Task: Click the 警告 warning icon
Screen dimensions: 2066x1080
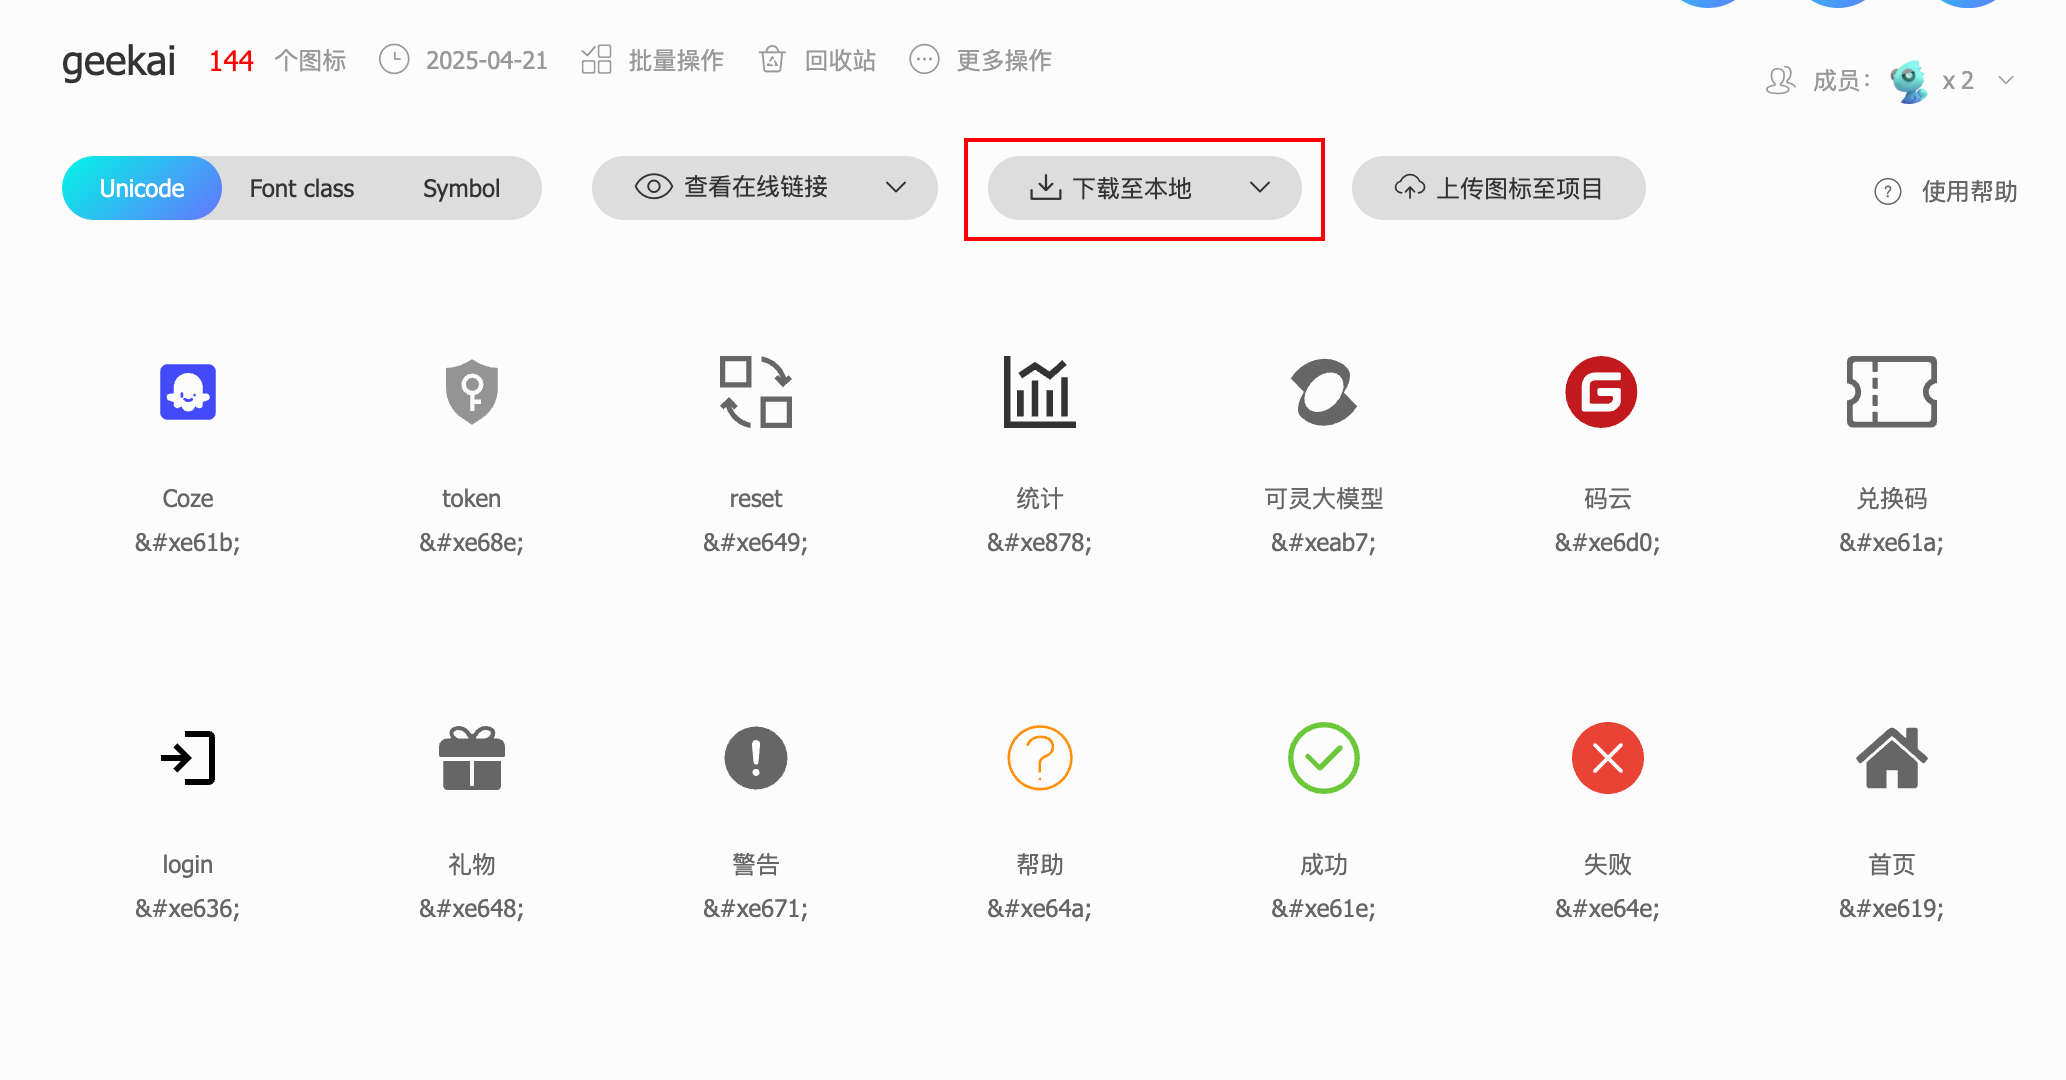Action: pos(755,758)
